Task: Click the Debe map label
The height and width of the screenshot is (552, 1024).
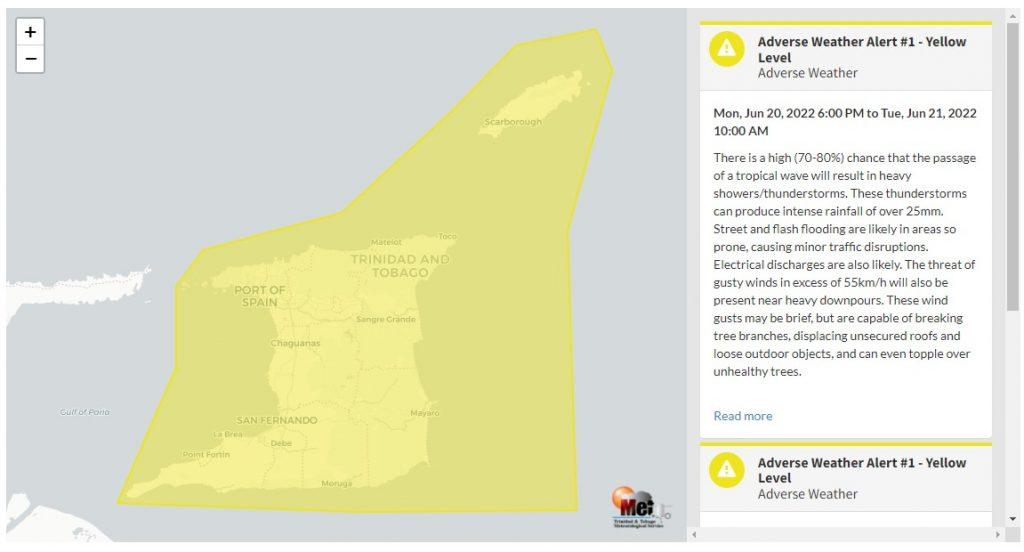Action: pyautogui.click(x=281, y=443)
